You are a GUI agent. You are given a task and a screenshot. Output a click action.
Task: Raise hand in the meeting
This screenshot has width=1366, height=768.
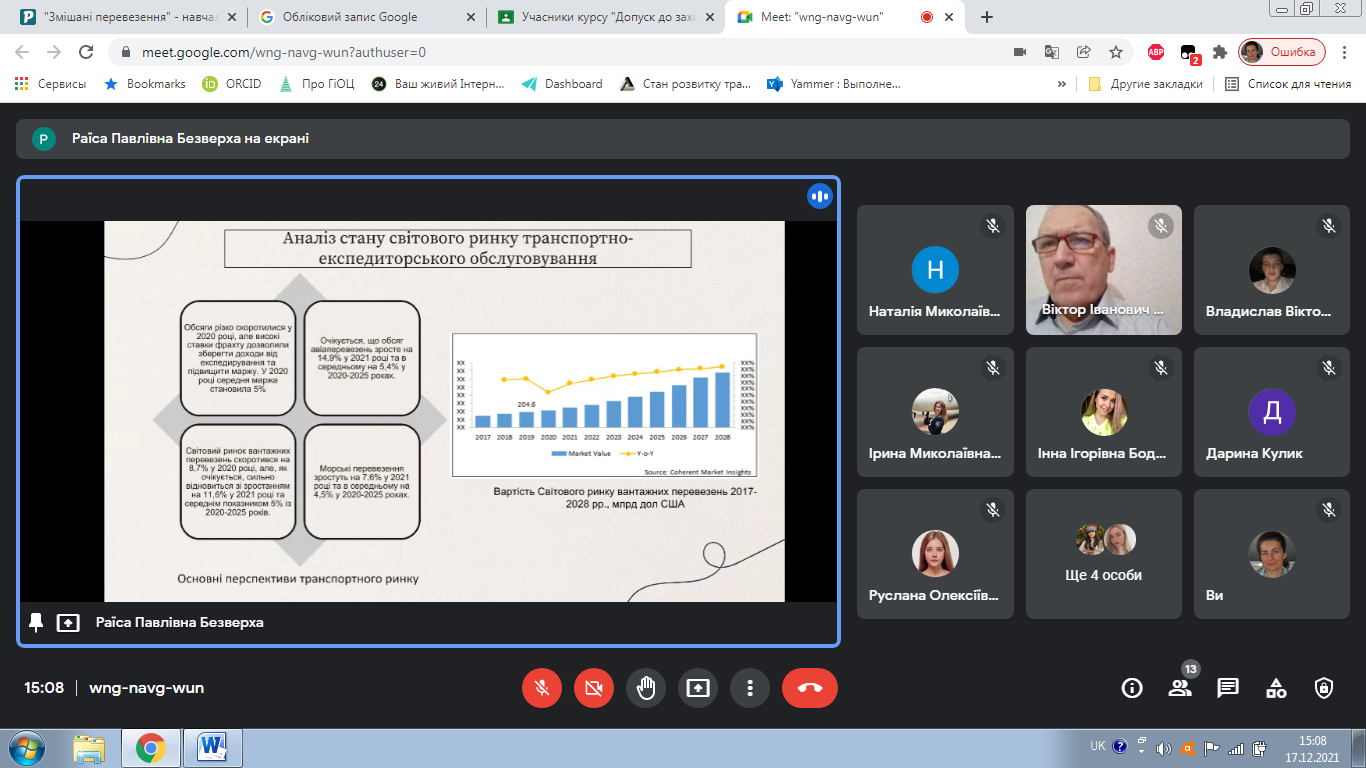point(646,688)
